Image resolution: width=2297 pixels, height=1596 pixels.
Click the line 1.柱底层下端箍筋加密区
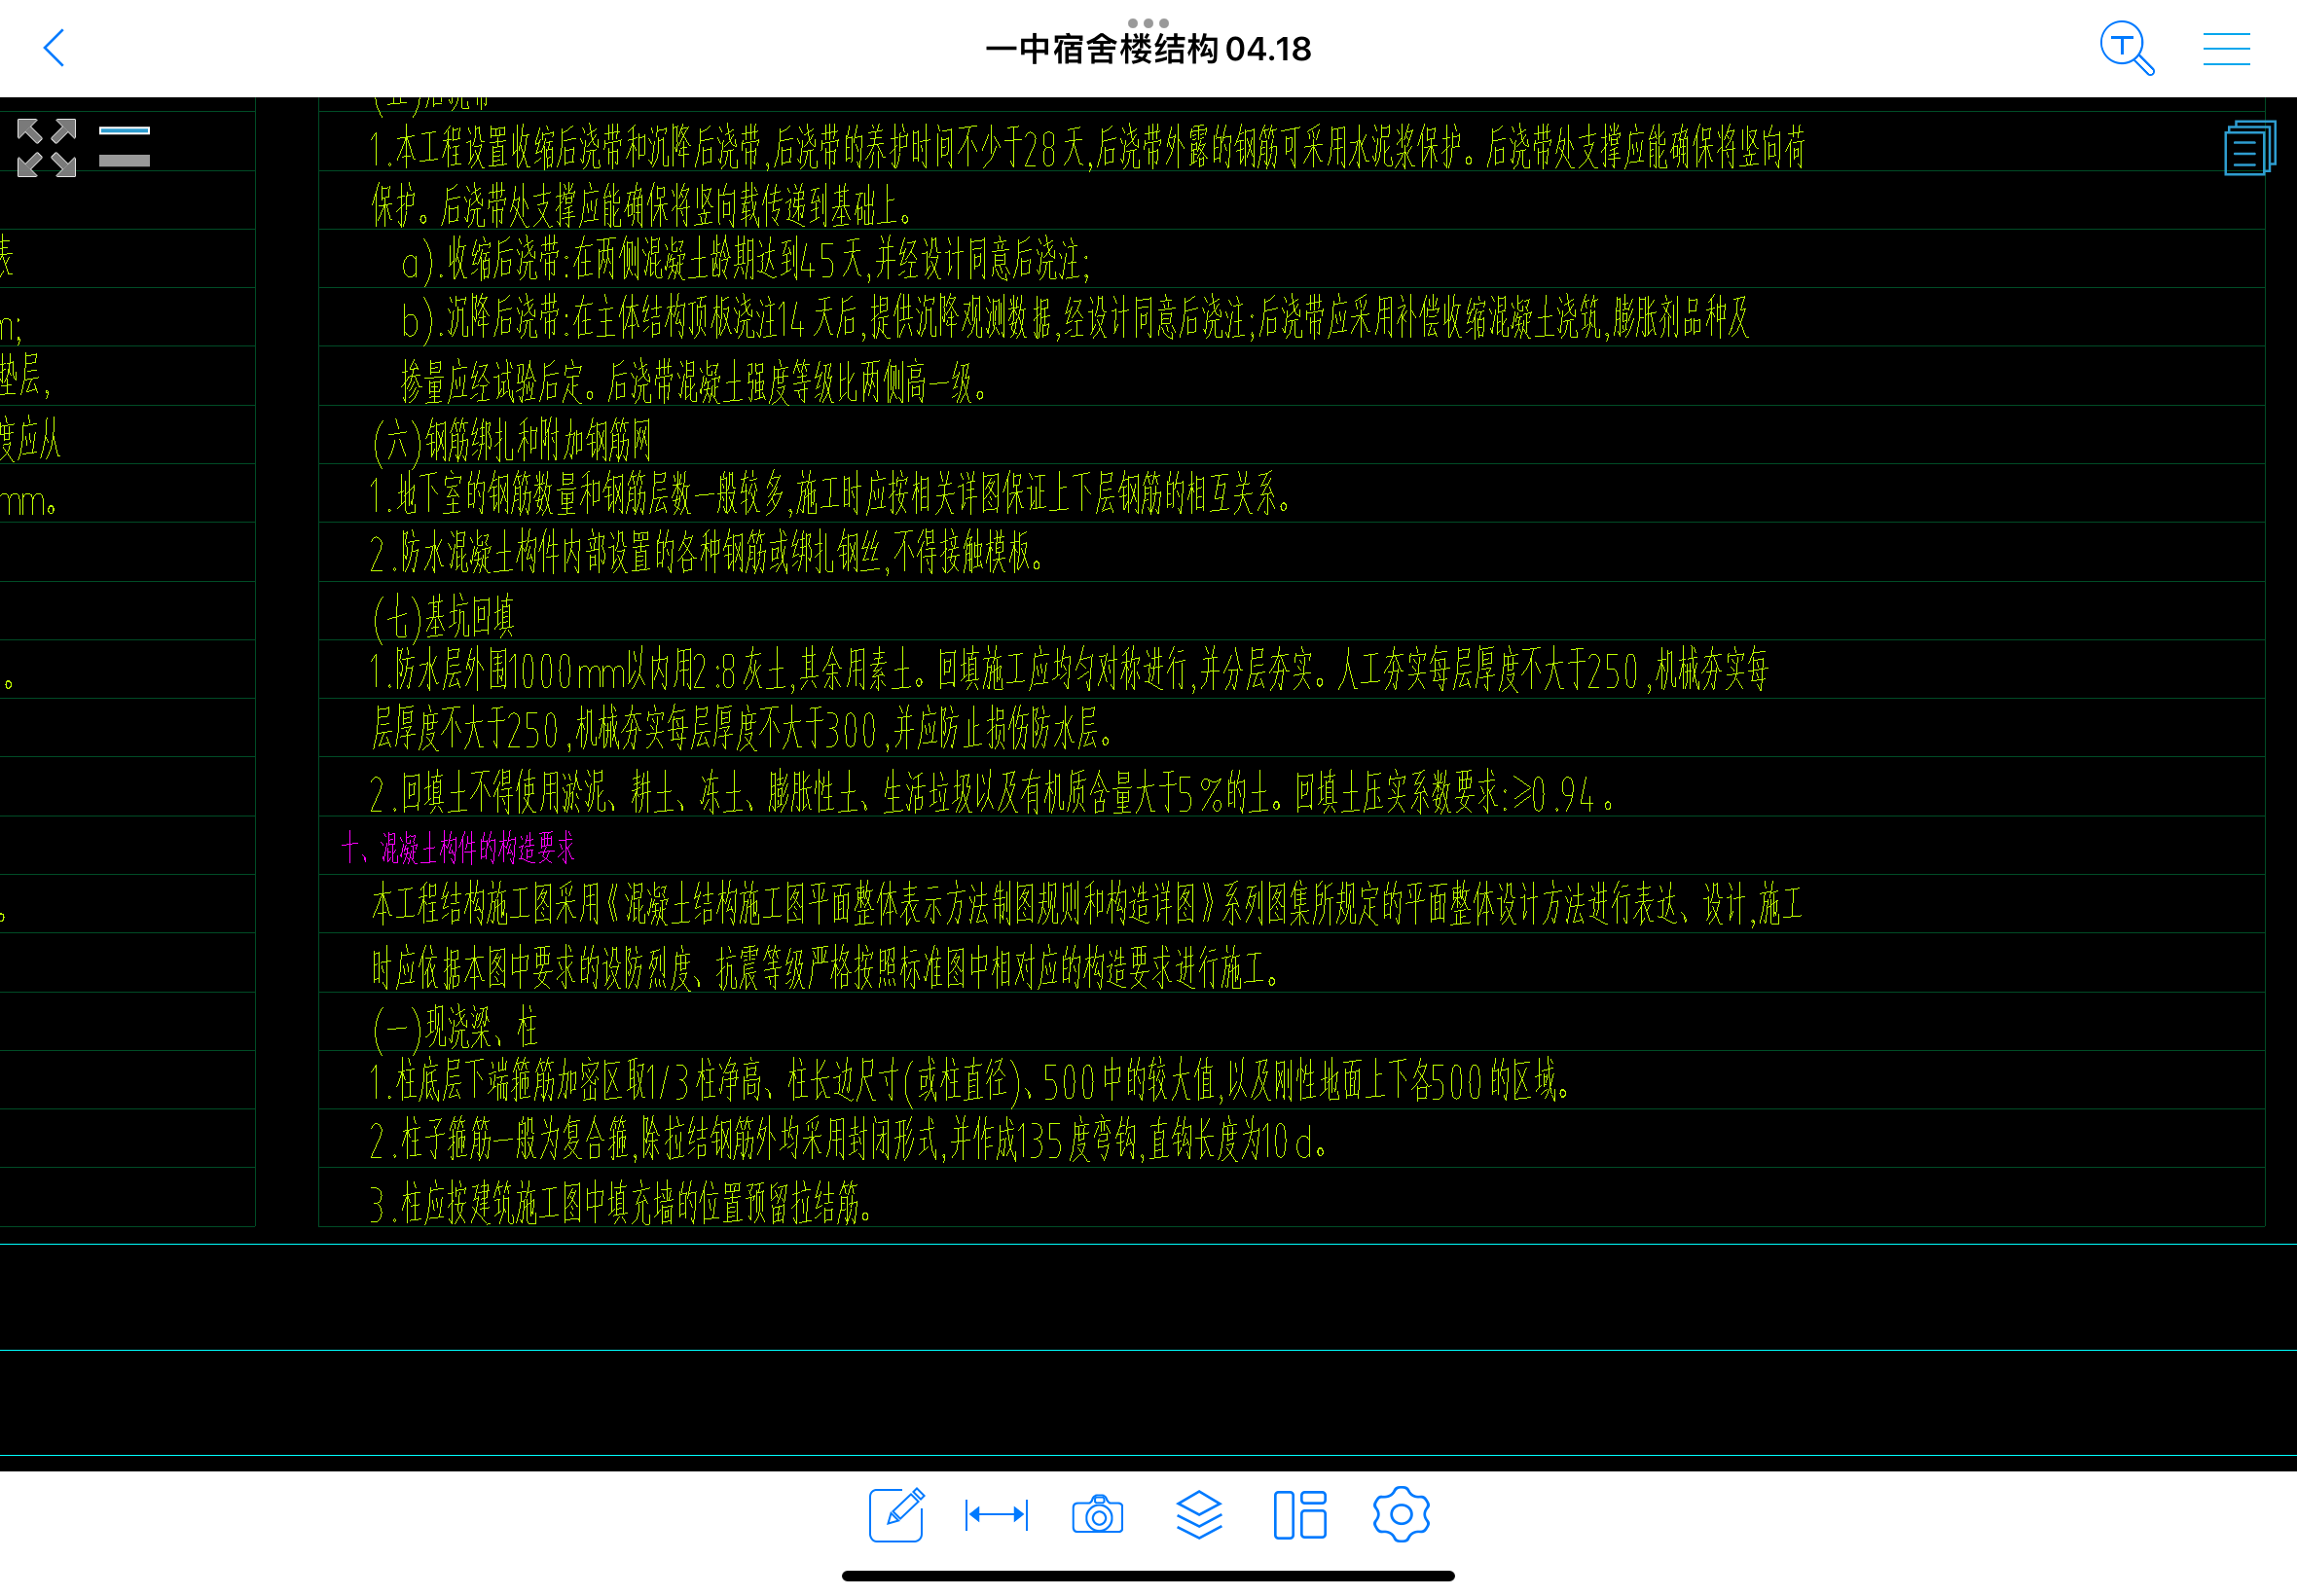[x=971, y=1081]
